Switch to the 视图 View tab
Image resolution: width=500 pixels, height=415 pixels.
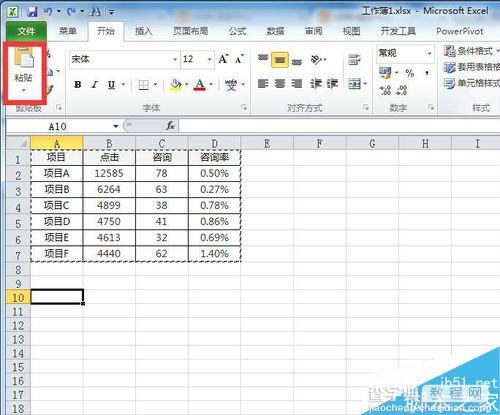point(351,31)
